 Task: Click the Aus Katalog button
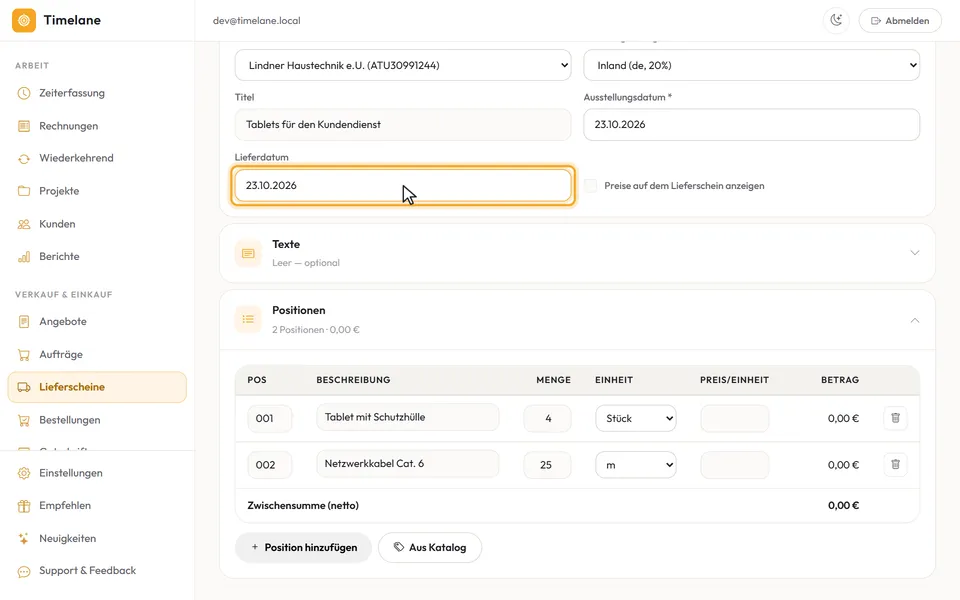[430, 547]
